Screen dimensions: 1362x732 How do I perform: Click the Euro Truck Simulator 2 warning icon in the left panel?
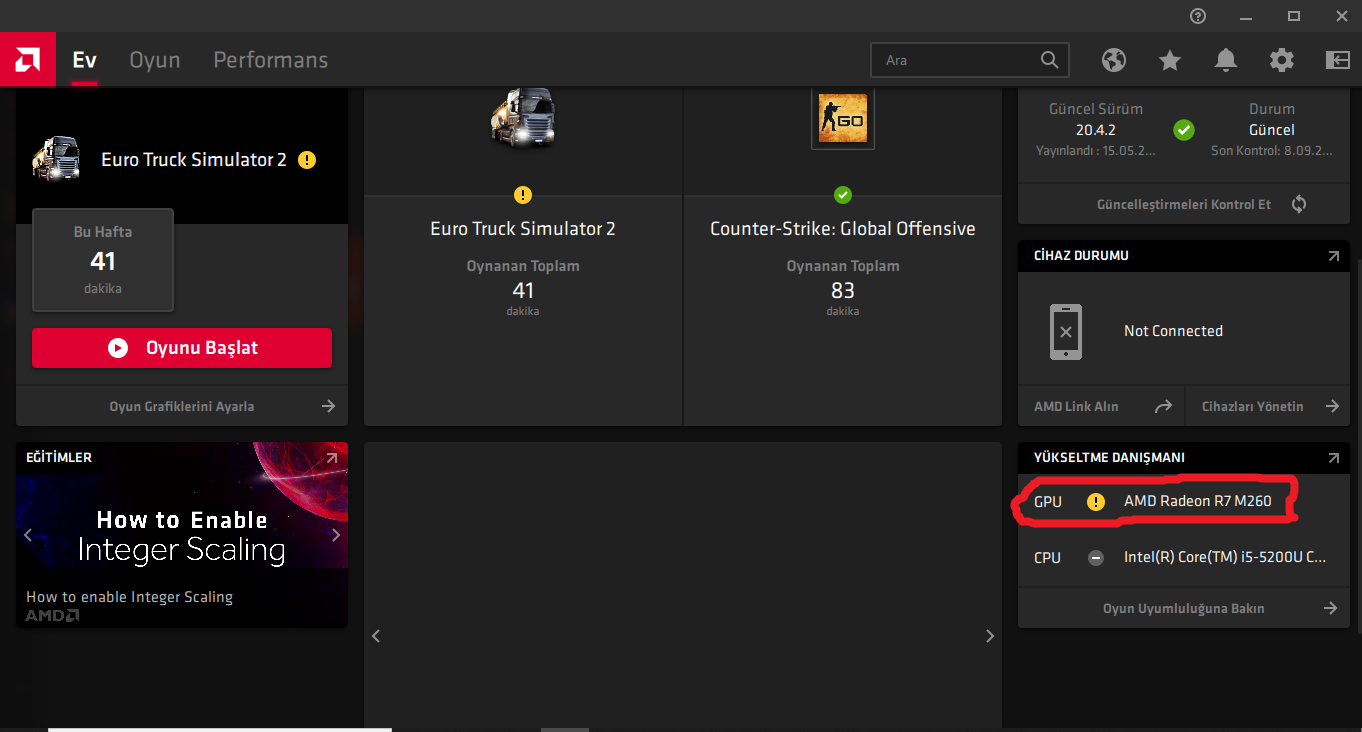(307, 160)
